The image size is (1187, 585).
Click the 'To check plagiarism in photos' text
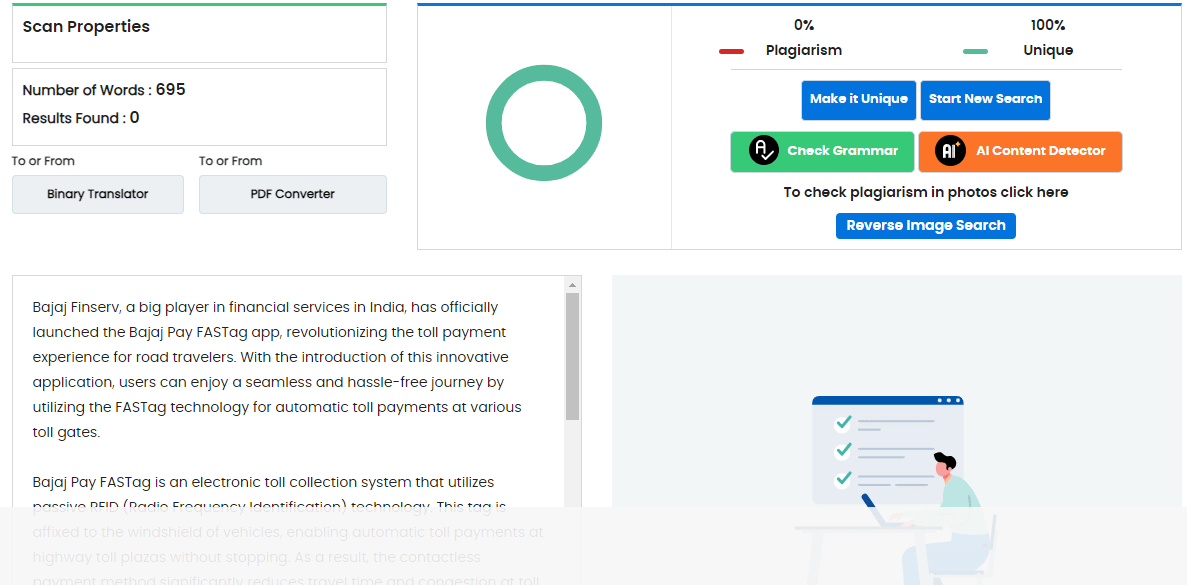tap(925, 192)
